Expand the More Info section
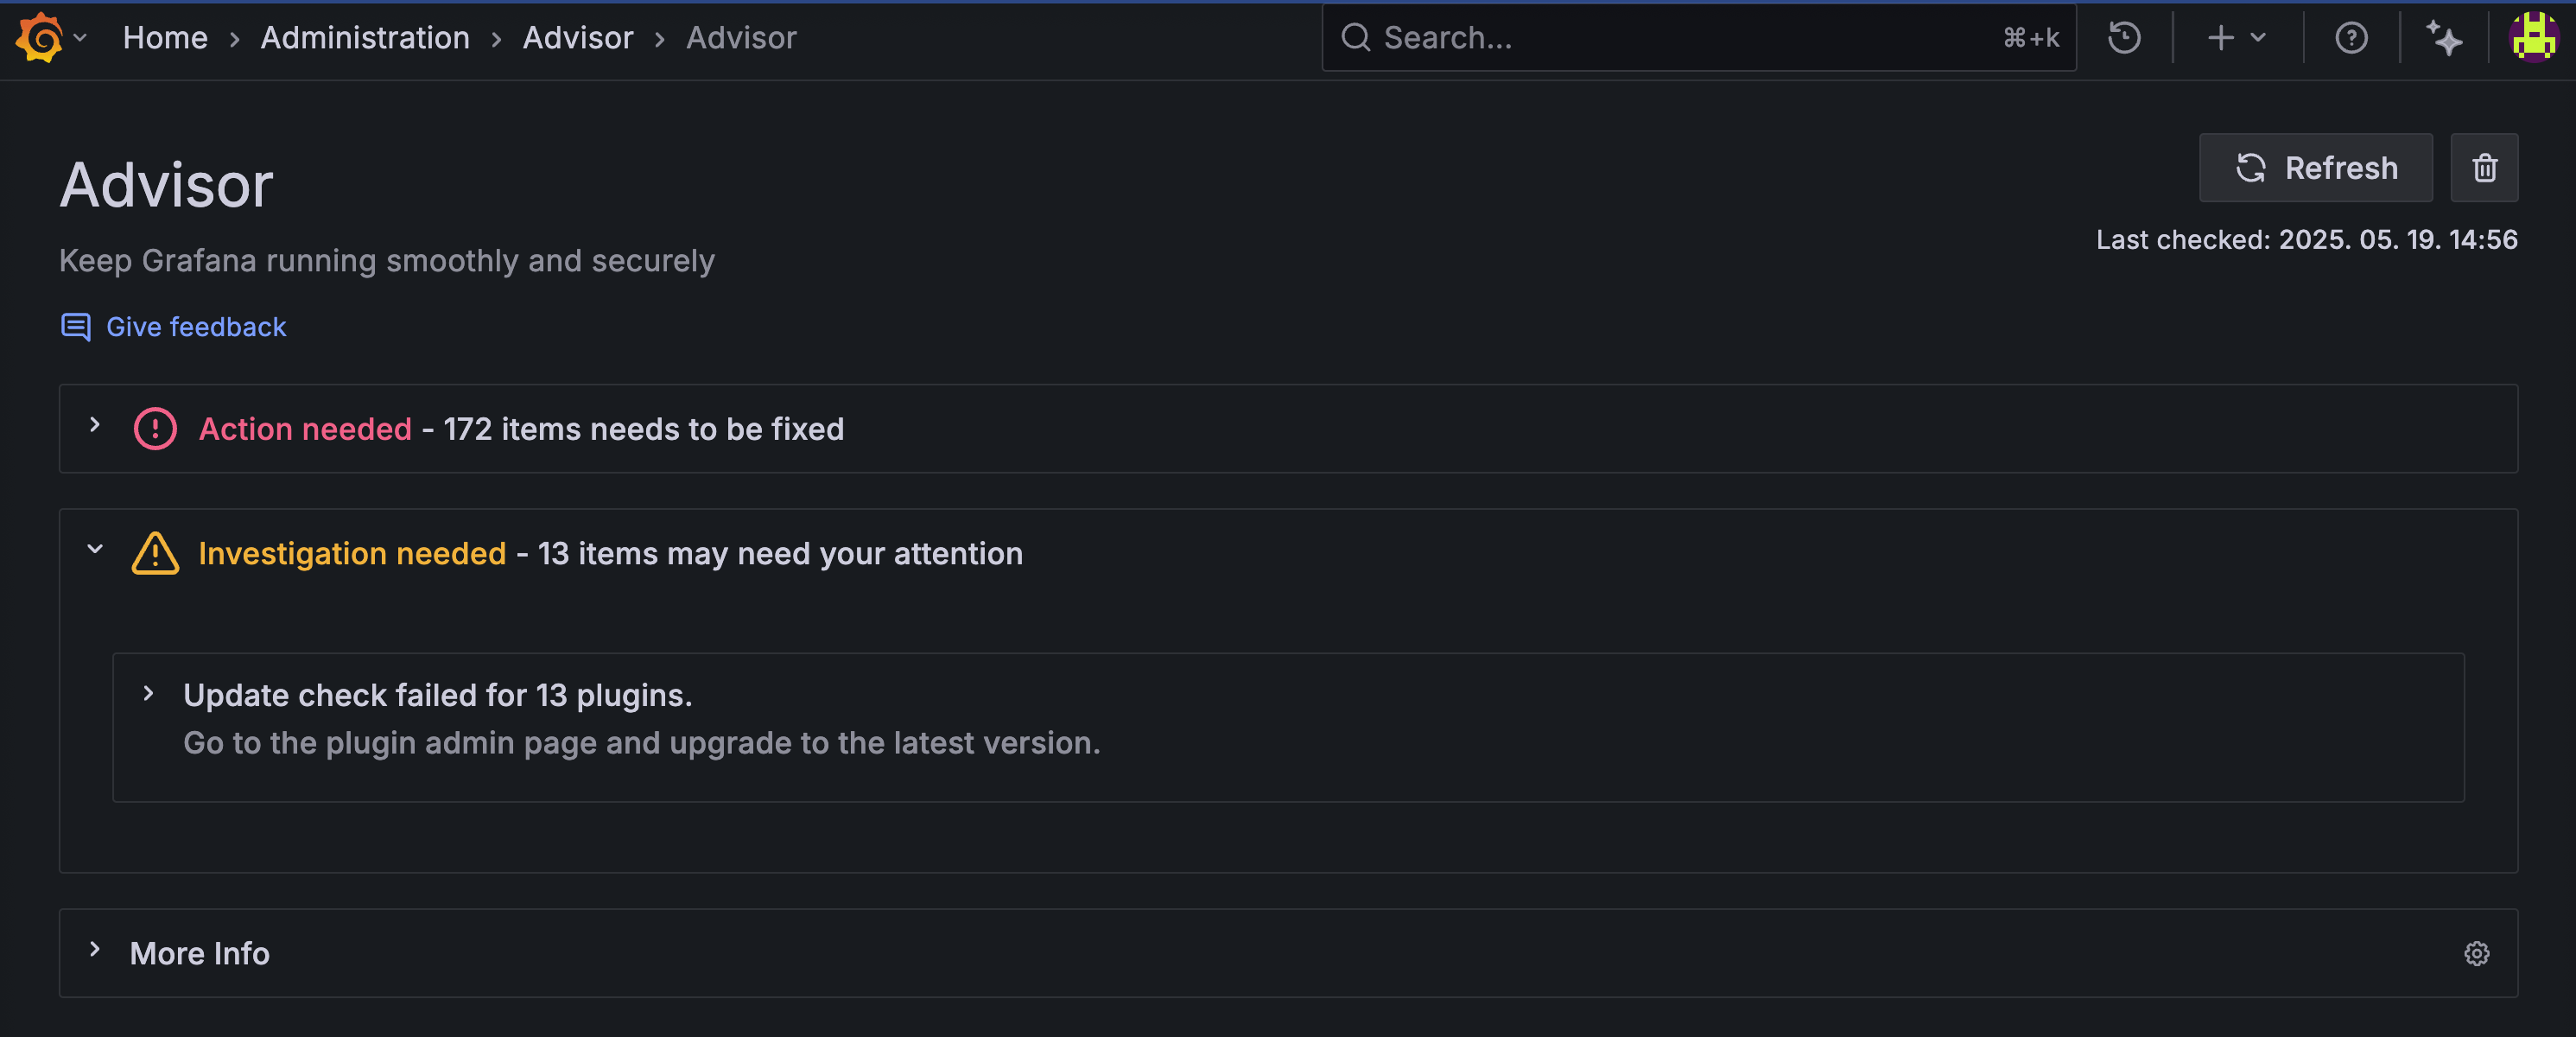 click(x=95, y=949)
